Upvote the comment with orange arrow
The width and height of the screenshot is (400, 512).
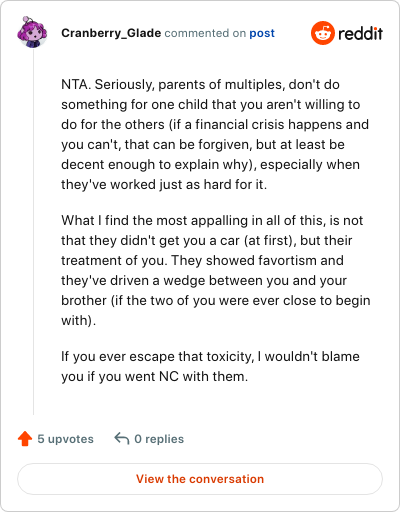(x=25, y=439)
